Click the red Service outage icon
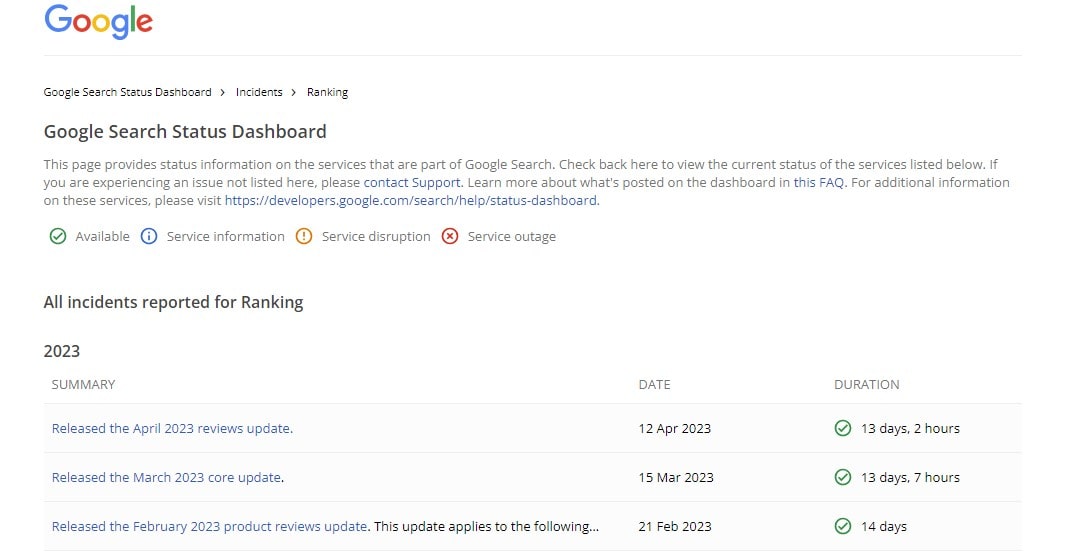 point(450,236)
